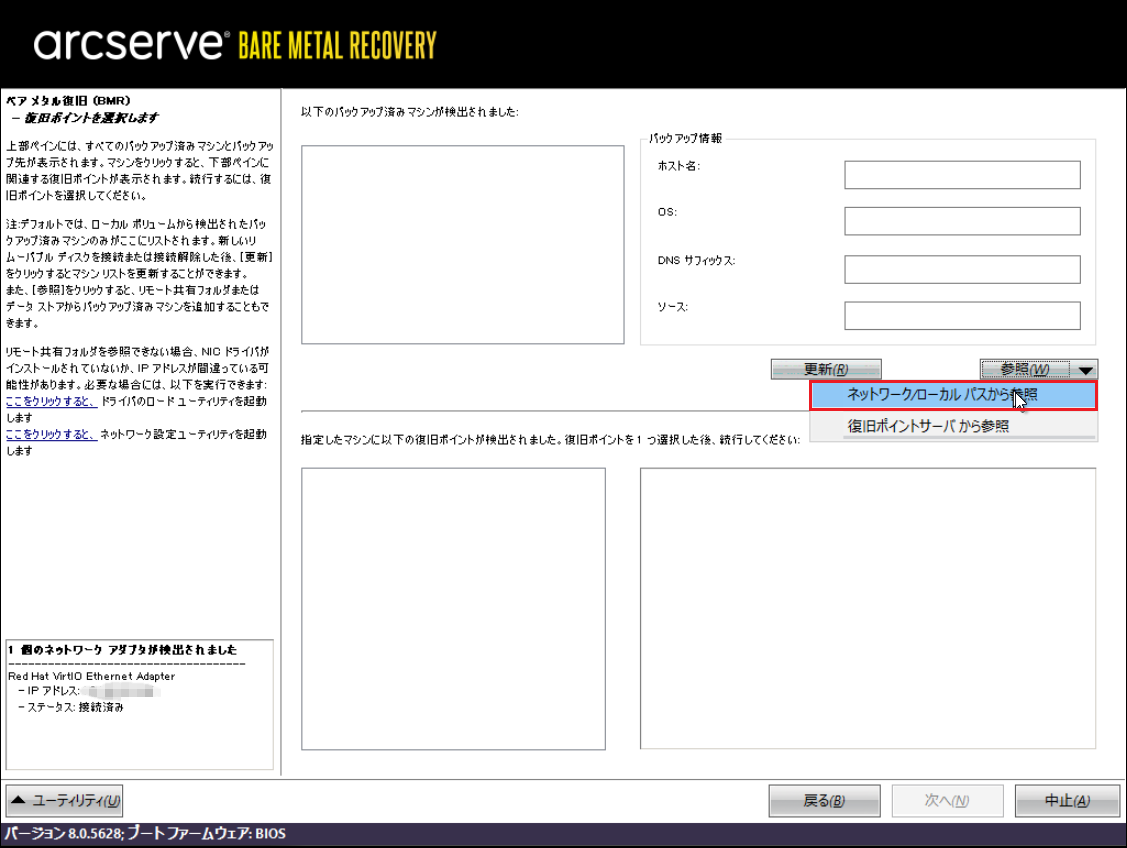Click the ホスト名 text field
The image size is (1127, 848).
click(962, 175)
